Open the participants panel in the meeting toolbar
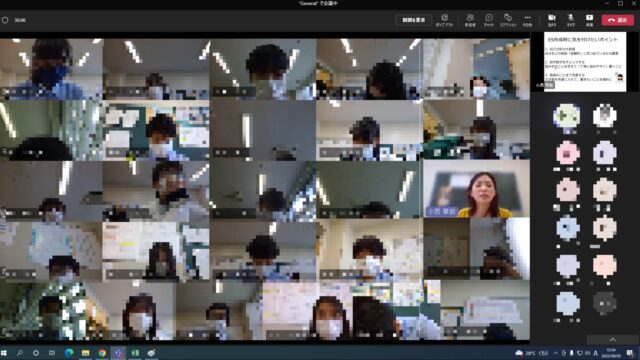640x360 pixels. click(470, 20)
